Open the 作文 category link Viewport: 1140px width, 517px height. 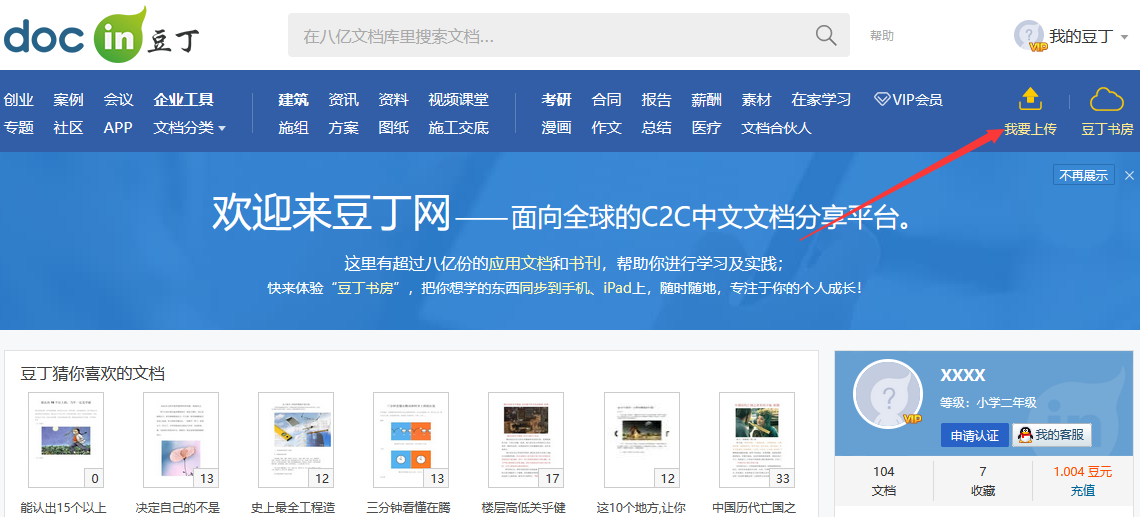[606, 128]
